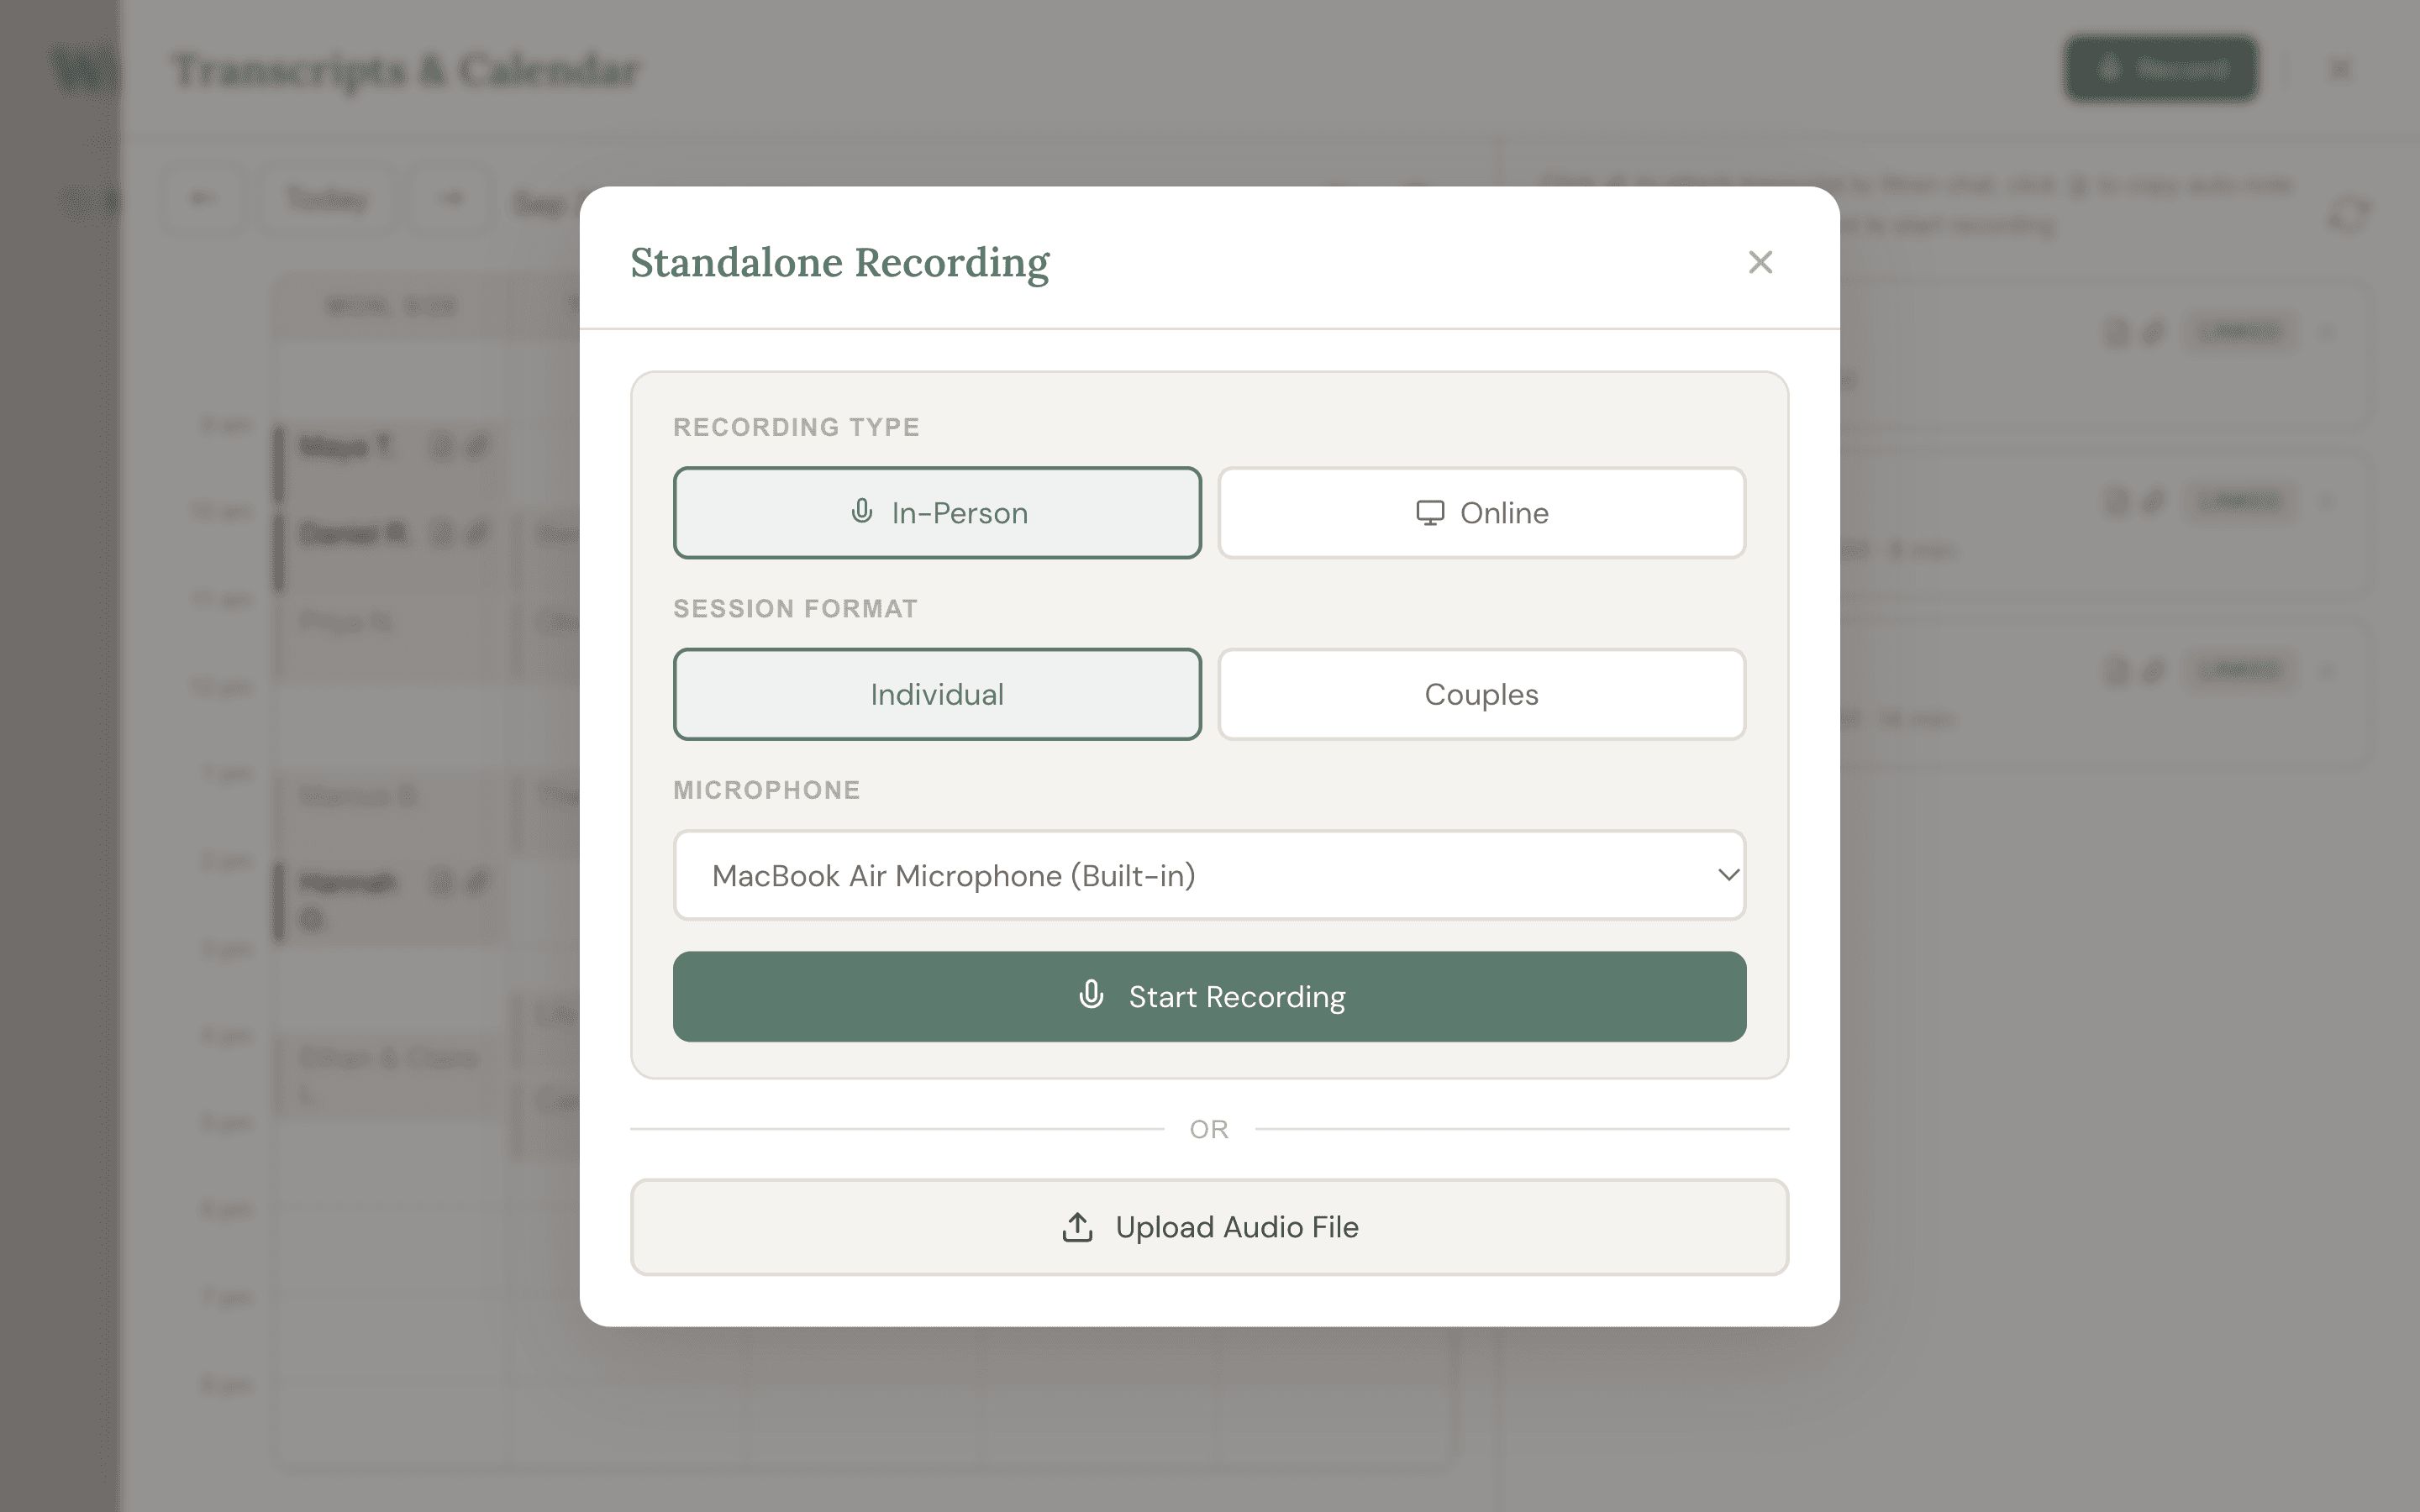Image resolution: width=2420 pixels, height=1512 pixels.
Task: Click the blurred Record button in the background
Action: pyautogui.click(x=2161, y=69)
